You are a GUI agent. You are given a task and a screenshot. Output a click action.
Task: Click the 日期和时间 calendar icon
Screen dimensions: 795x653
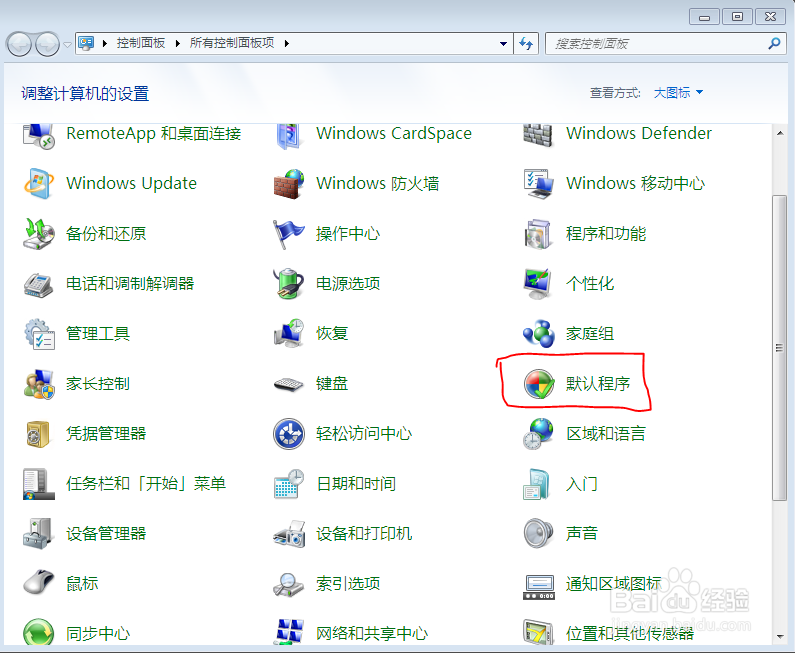[x=289, y=484]
